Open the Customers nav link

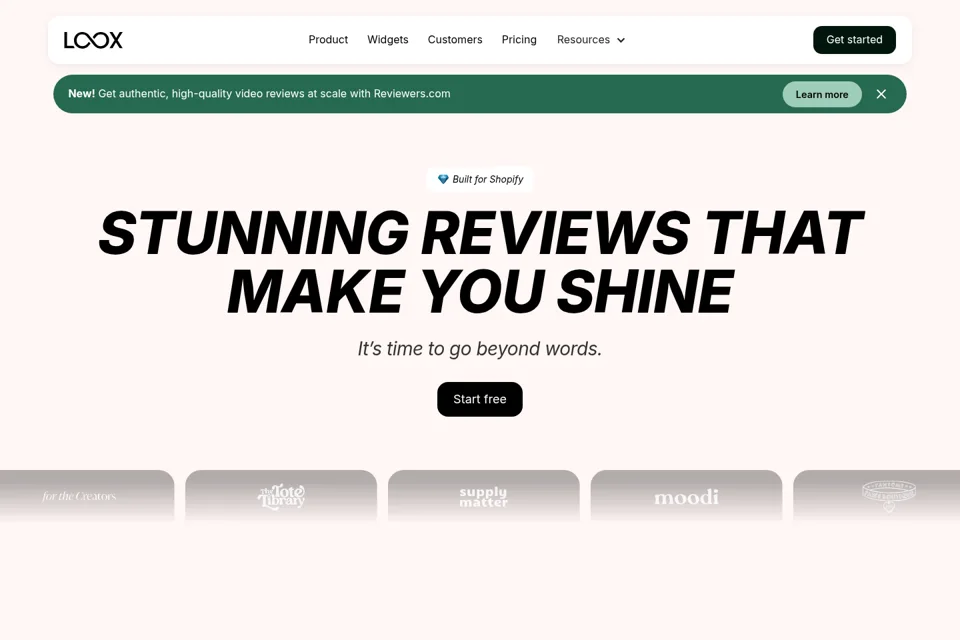455,40
